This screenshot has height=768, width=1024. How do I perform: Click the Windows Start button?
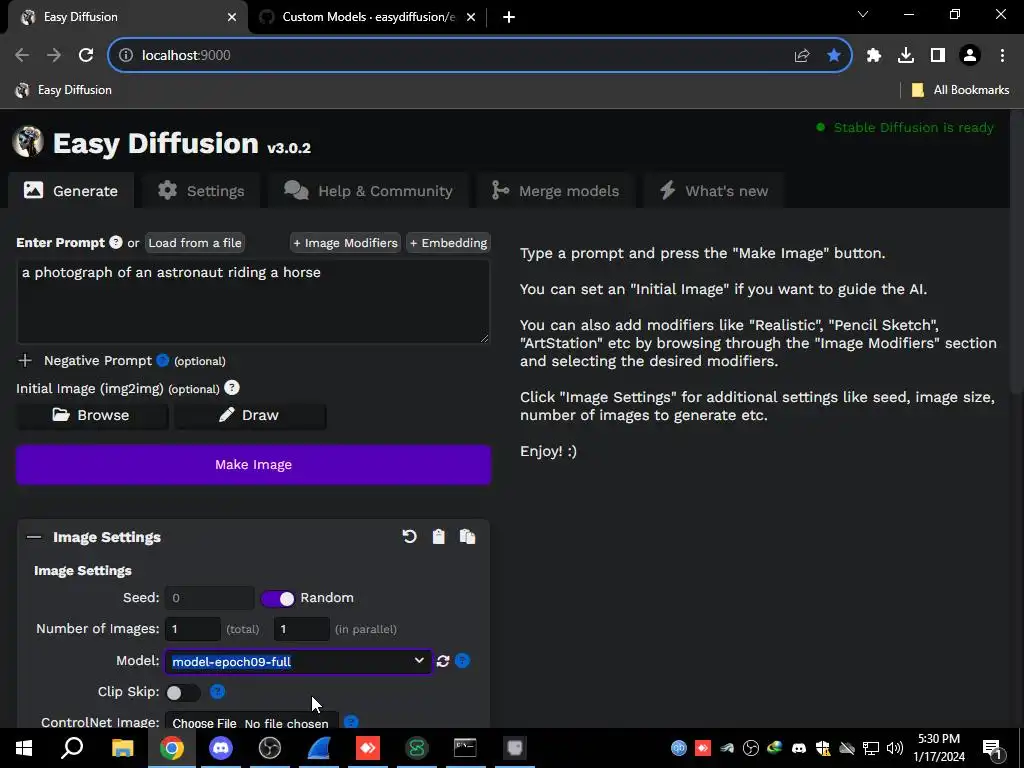pos(24,748)
